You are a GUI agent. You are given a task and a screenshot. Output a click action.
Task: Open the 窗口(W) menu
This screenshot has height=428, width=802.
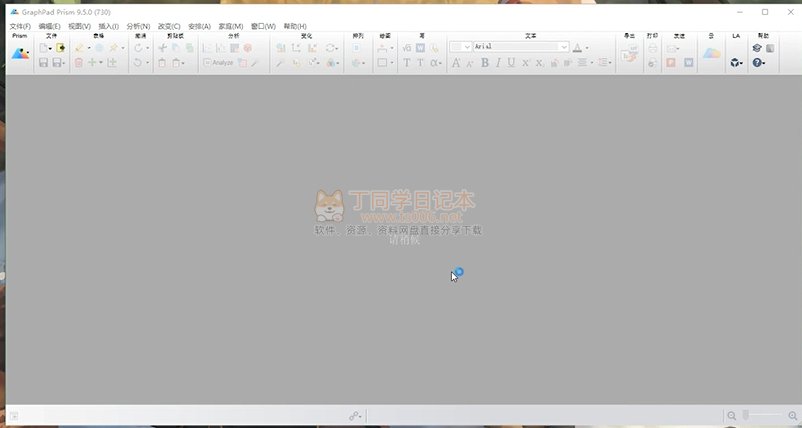(x=263, y=26)
